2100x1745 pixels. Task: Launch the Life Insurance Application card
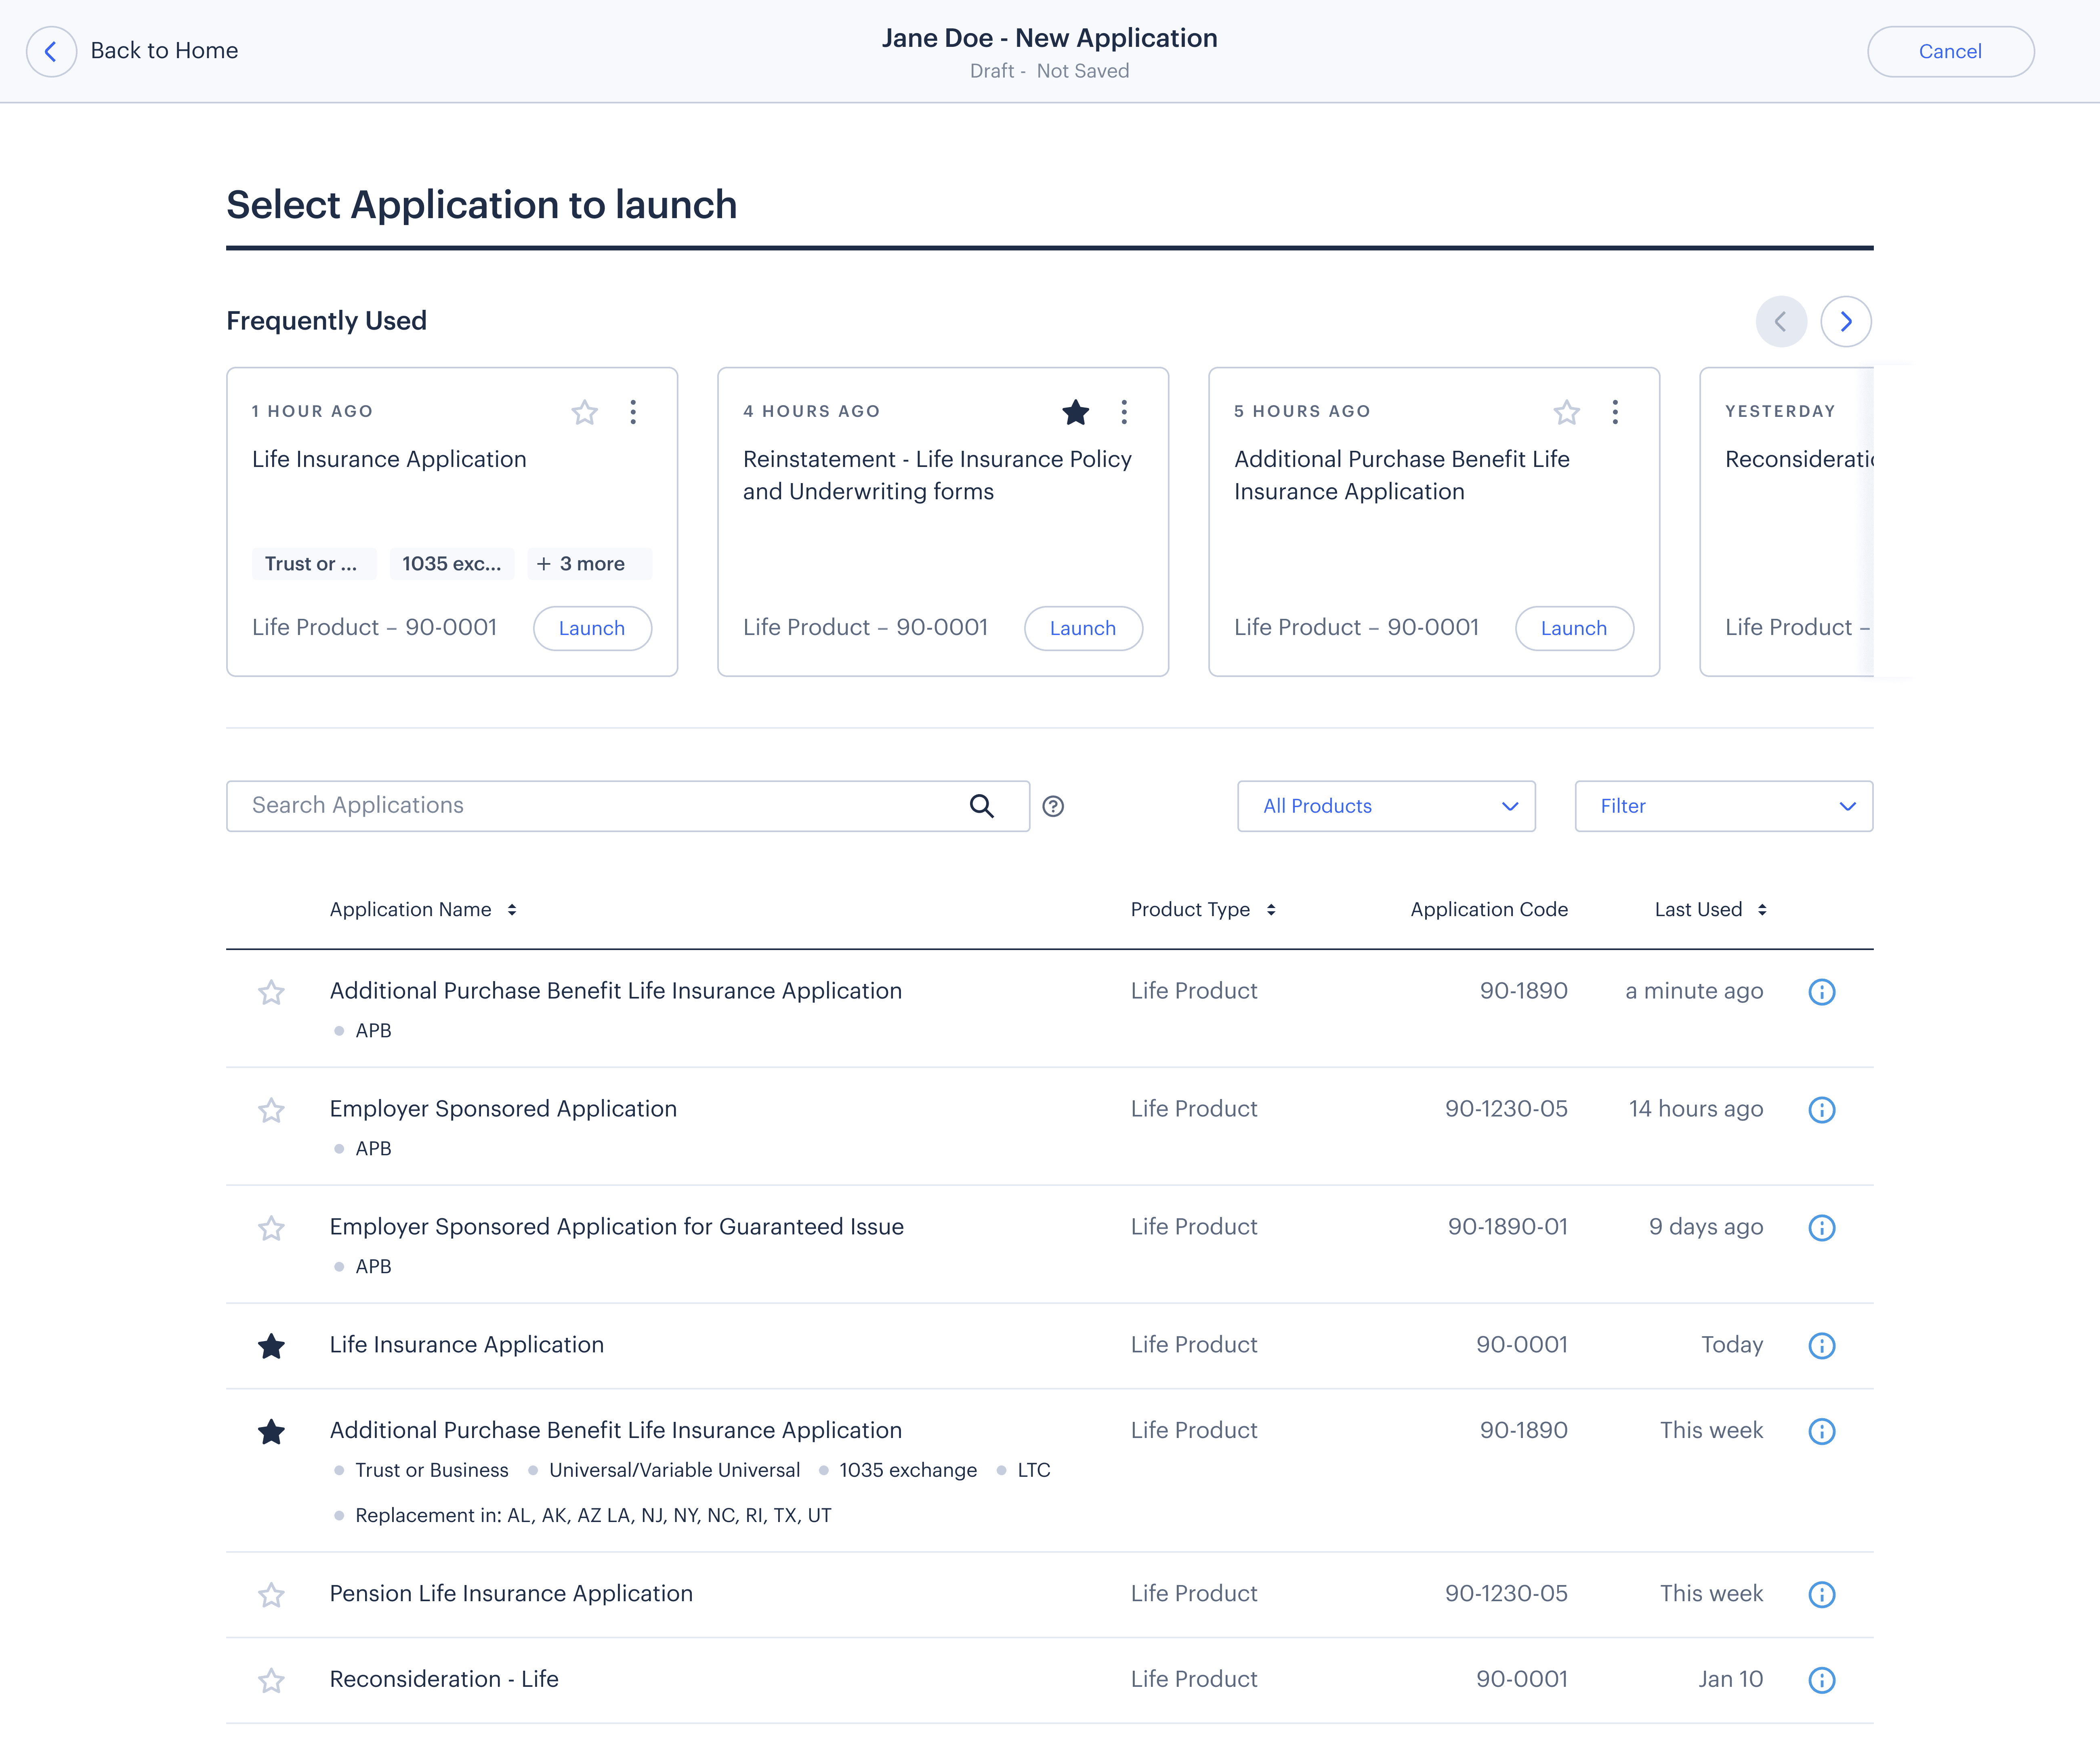point(592,628)
